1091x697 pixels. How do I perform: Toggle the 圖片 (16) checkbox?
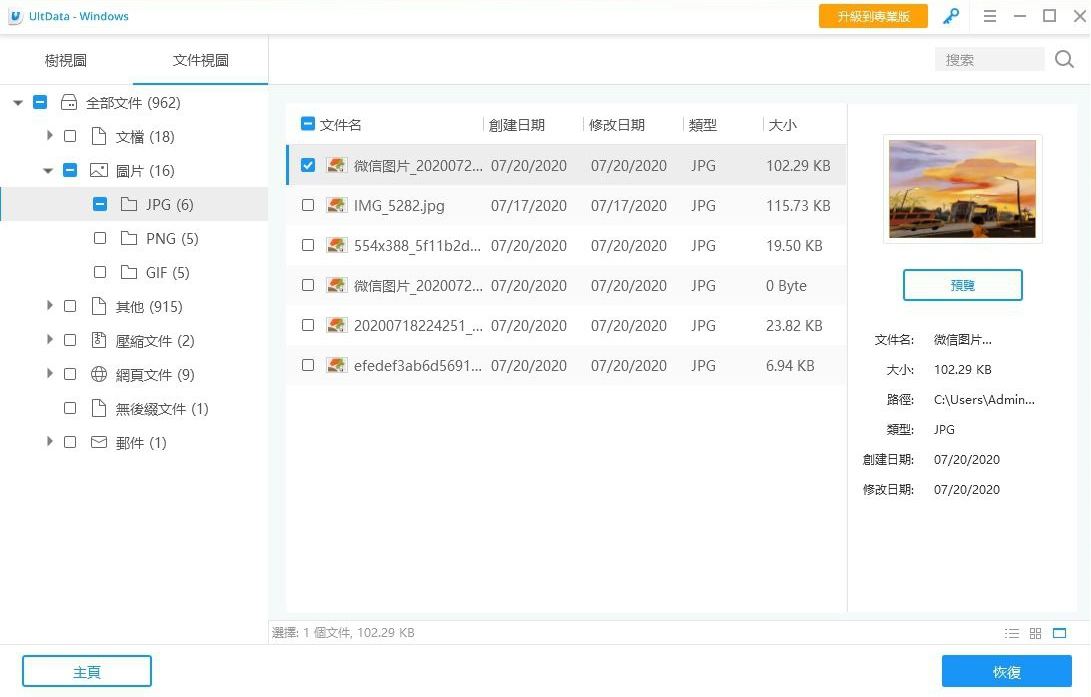pos(70,170)
